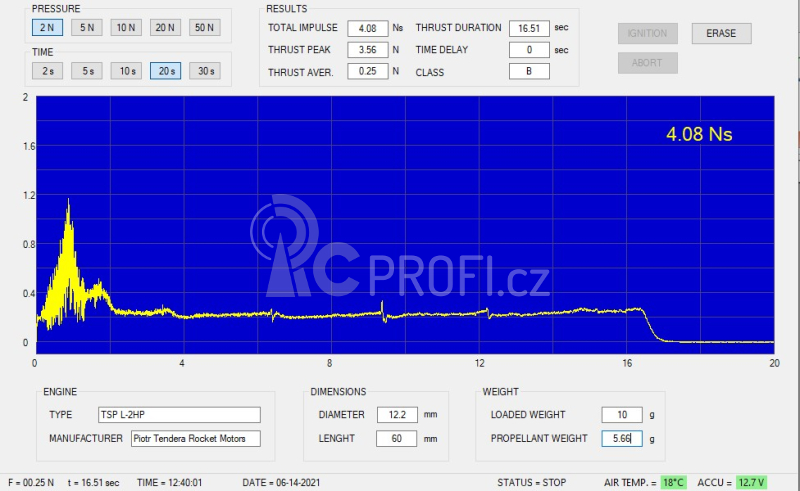The height and width of the screenshot is (491, 800).
Task: Click the t = 16.51 sec status text
Action: tap(93, 482)
